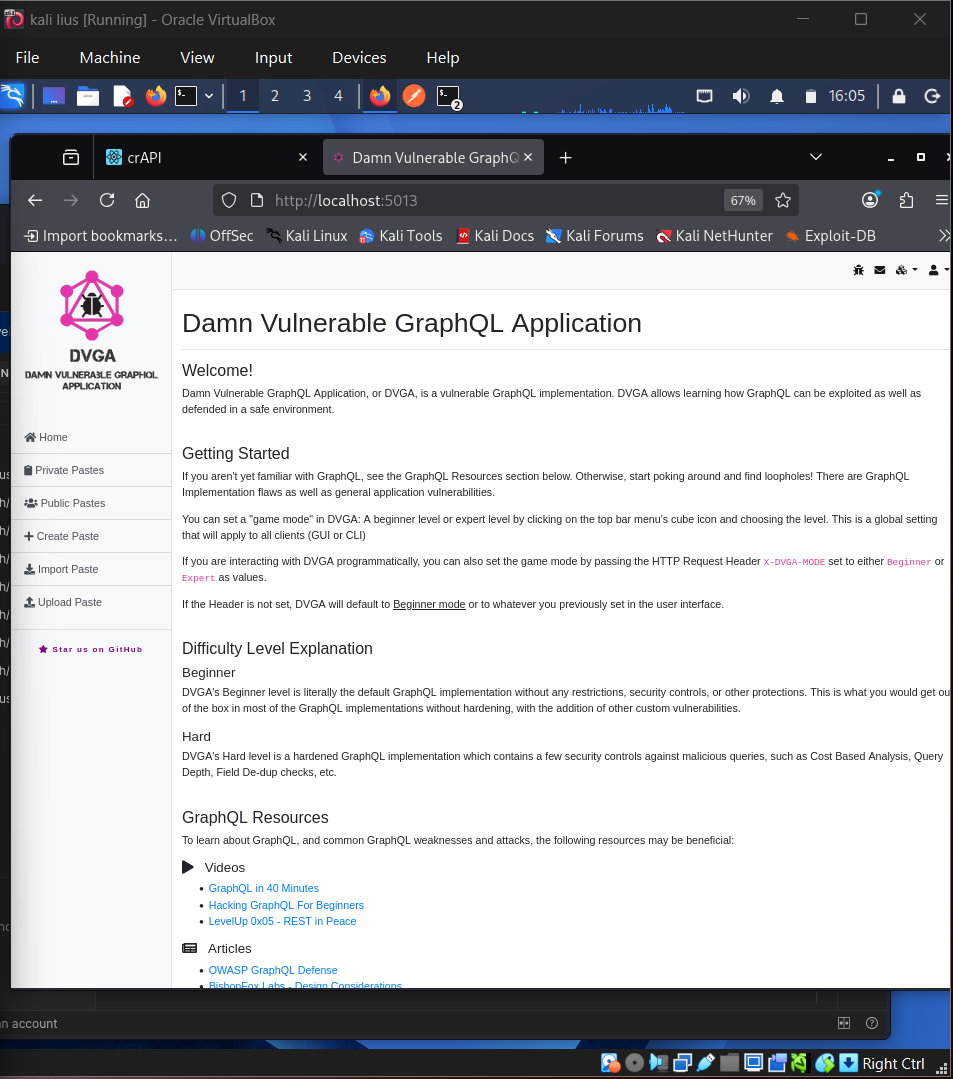The height and width of the screenshot is (1079, 953).
Task: Open the VirtualBox File menu
Action: [x=28, y=58]
